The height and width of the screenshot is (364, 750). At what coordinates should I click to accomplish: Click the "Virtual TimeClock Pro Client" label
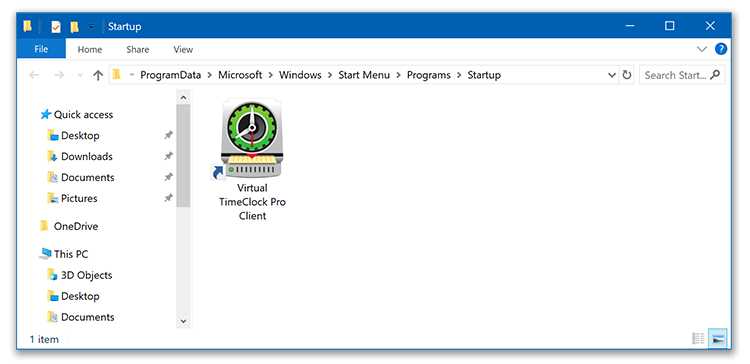coord(253,202)
